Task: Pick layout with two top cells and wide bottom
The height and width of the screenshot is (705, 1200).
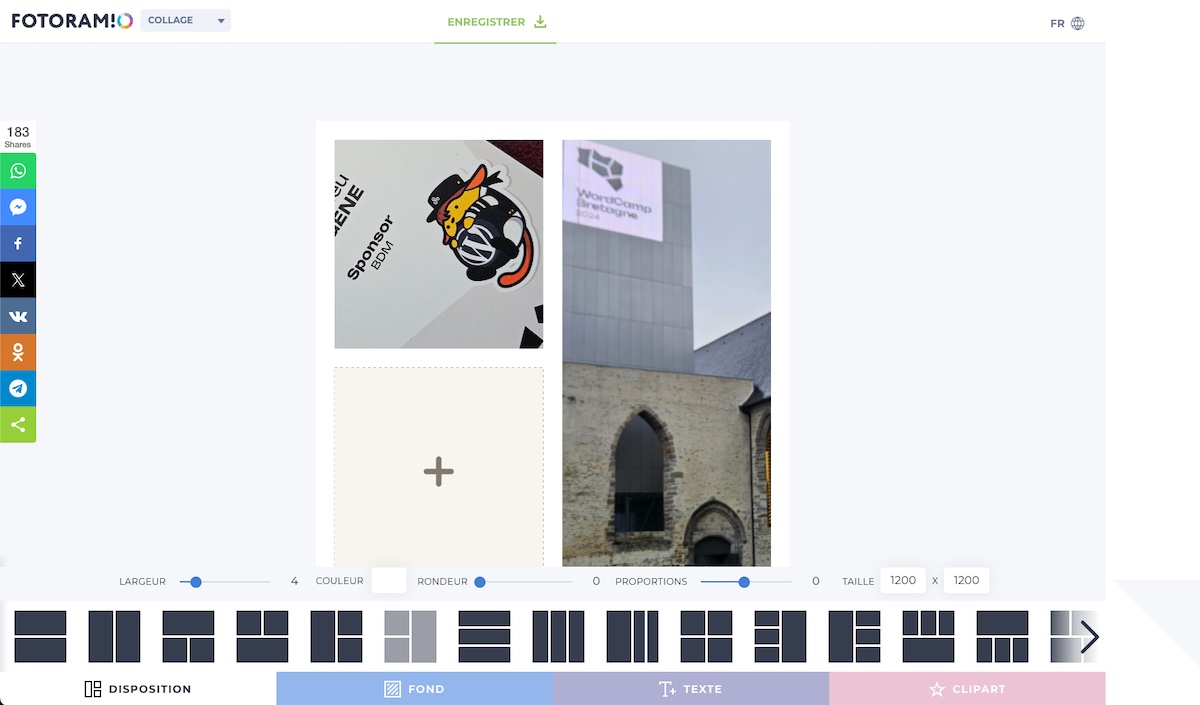Action: pyautogui.click(x=262, y=636)
